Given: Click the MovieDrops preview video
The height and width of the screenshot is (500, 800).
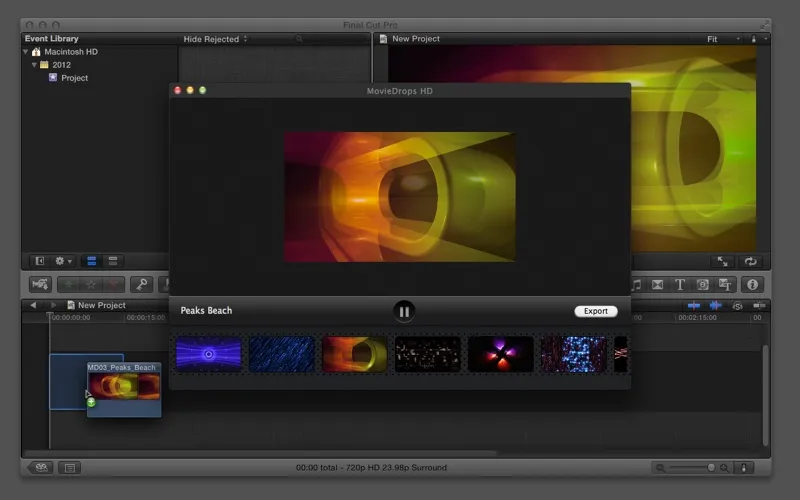Looking at the screenshot, I should pos(399,197).
